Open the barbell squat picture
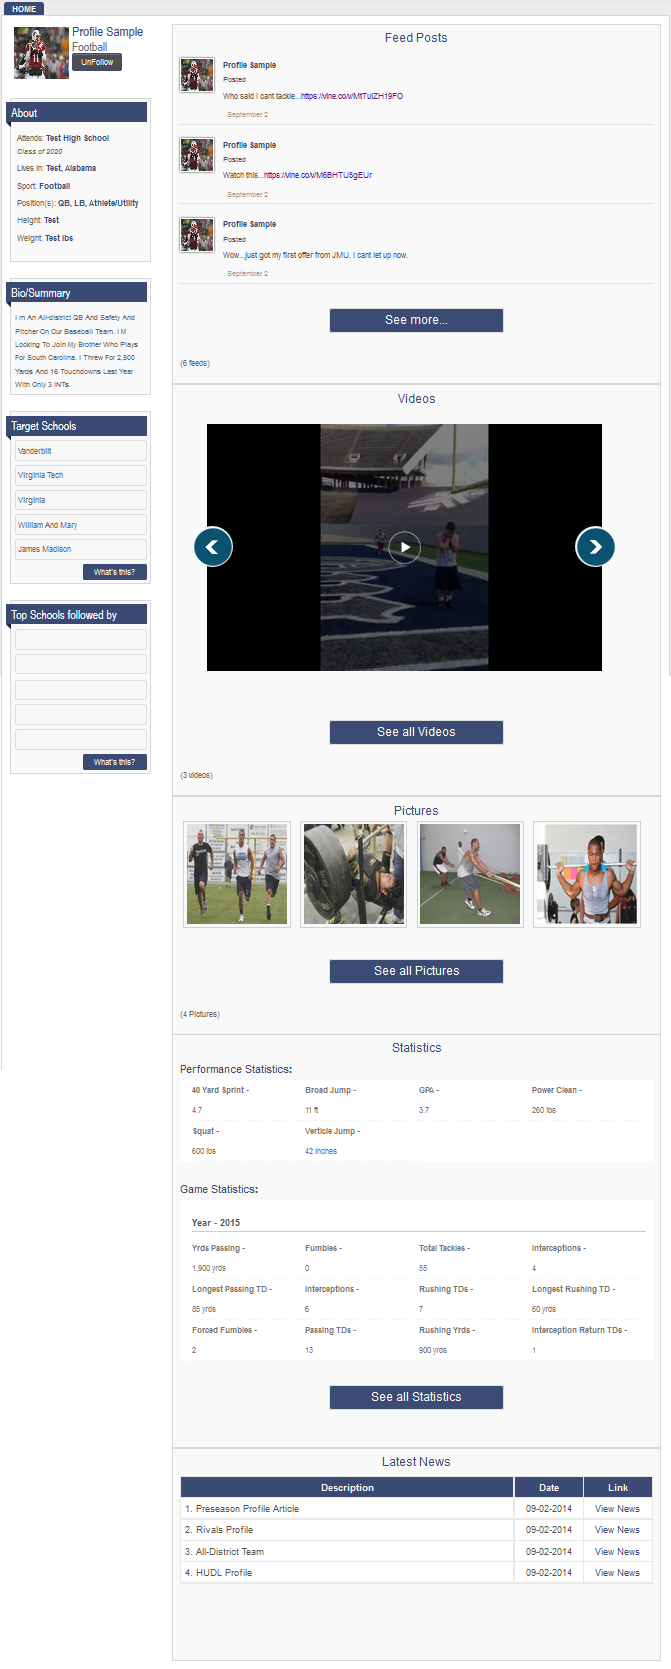The image size is (671, 1669). tap(587, 874)
